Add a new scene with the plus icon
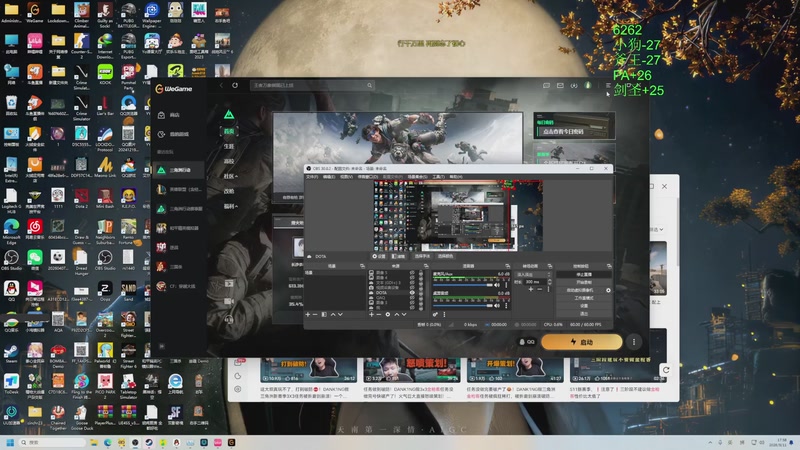 click(308, 314)
